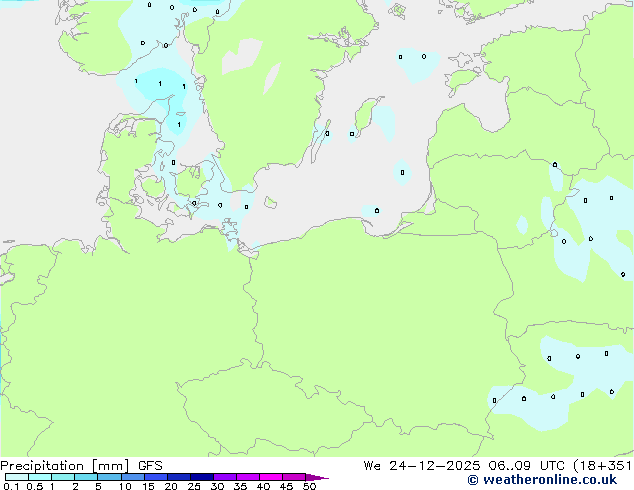634x490 pixels.
Task: Pick the 10–15 mm blue legend swatch
Action: (x=132, y=477)
